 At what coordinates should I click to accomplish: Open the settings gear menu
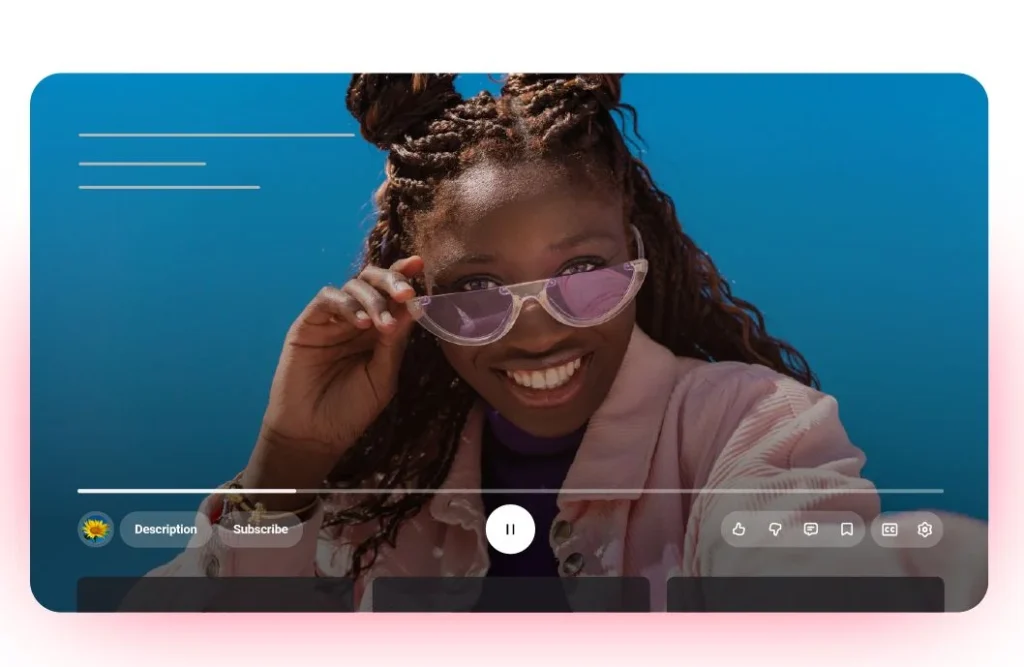click(x=925, y=529)
